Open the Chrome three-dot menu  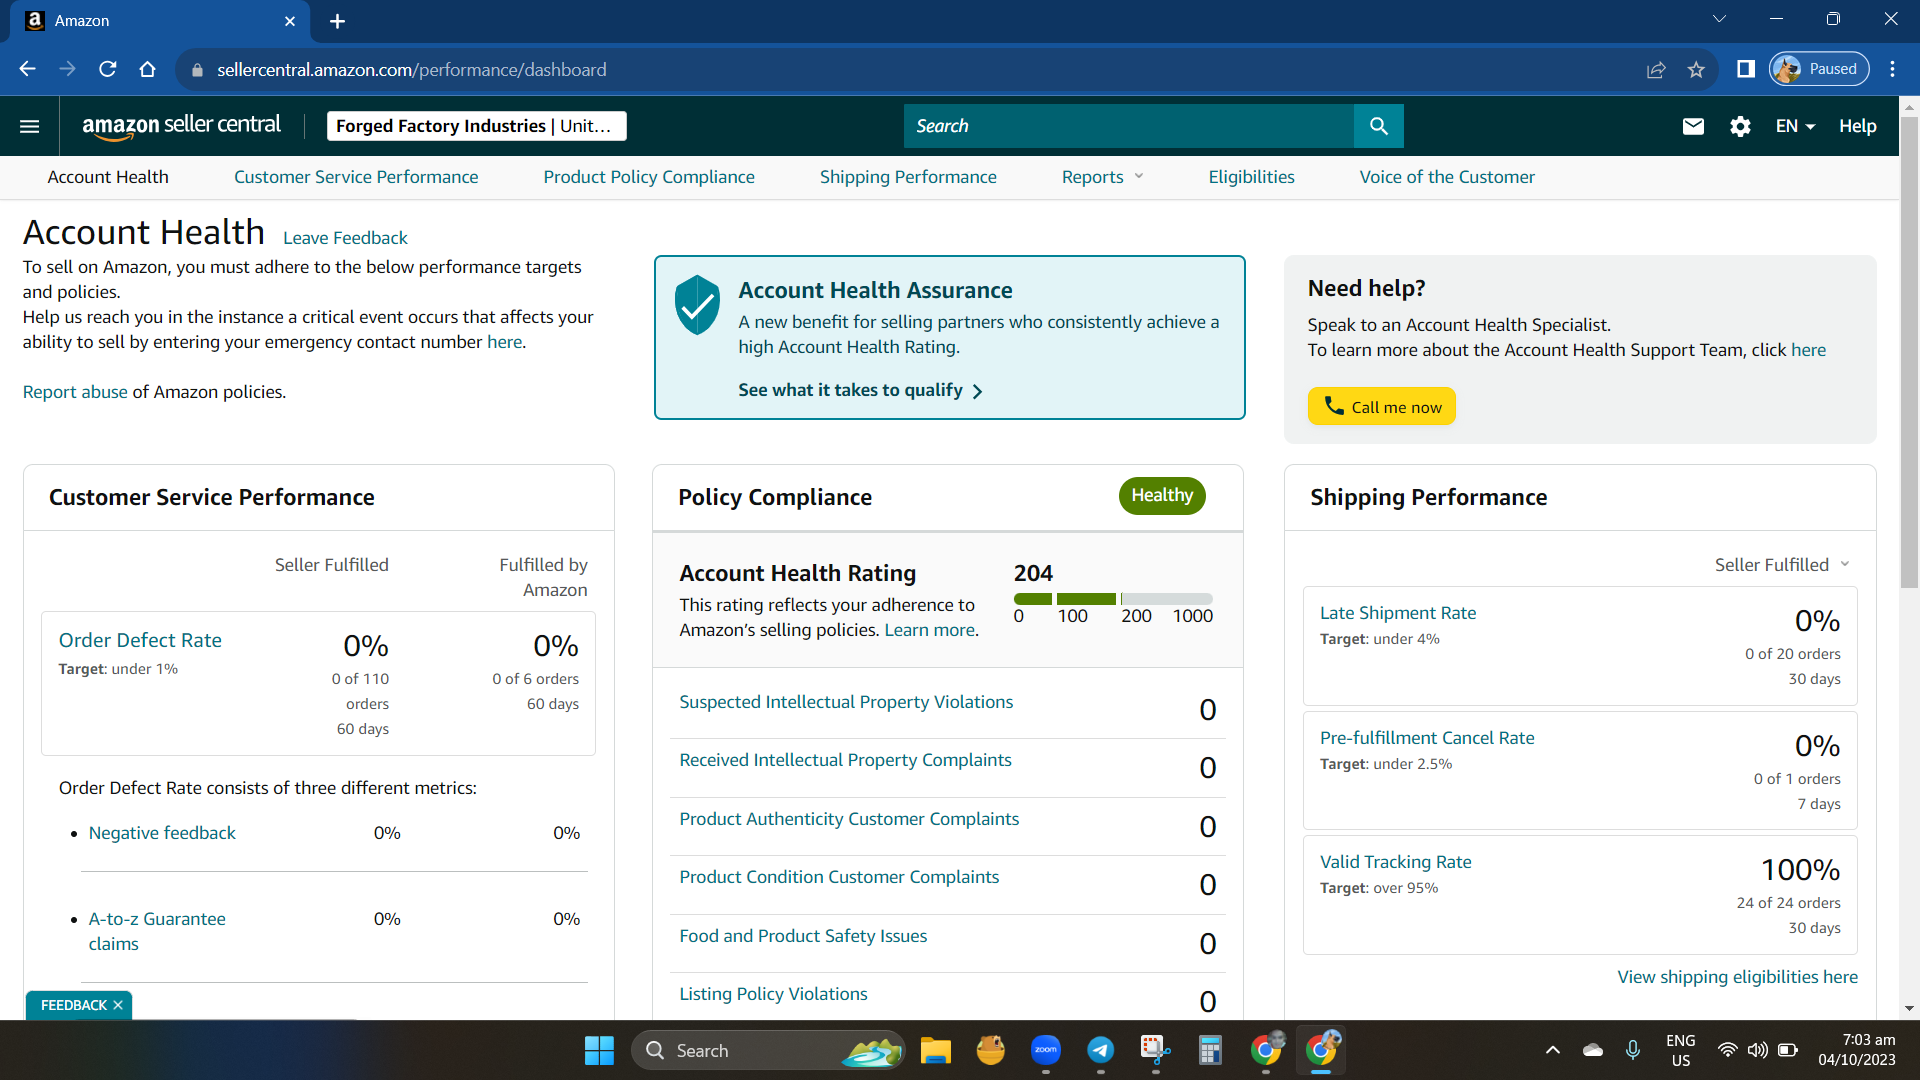click(1892, 69)
